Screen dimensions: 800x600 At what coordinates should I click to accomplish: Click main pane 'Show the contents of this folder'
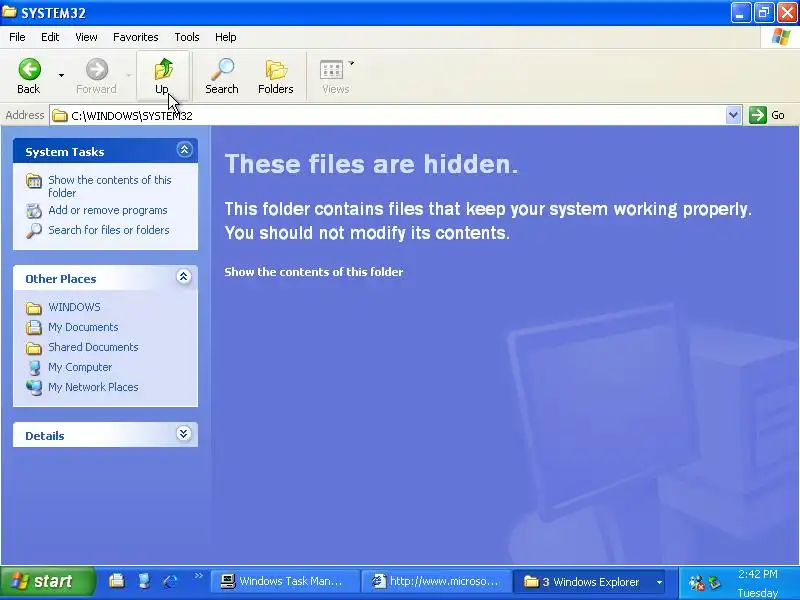click(x=314, y=272)
